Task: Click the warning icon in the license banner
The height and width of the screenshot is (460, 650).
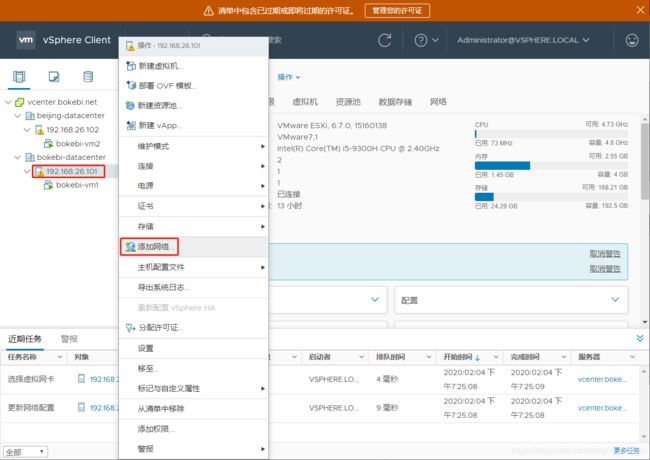Action: pos(209,11)
